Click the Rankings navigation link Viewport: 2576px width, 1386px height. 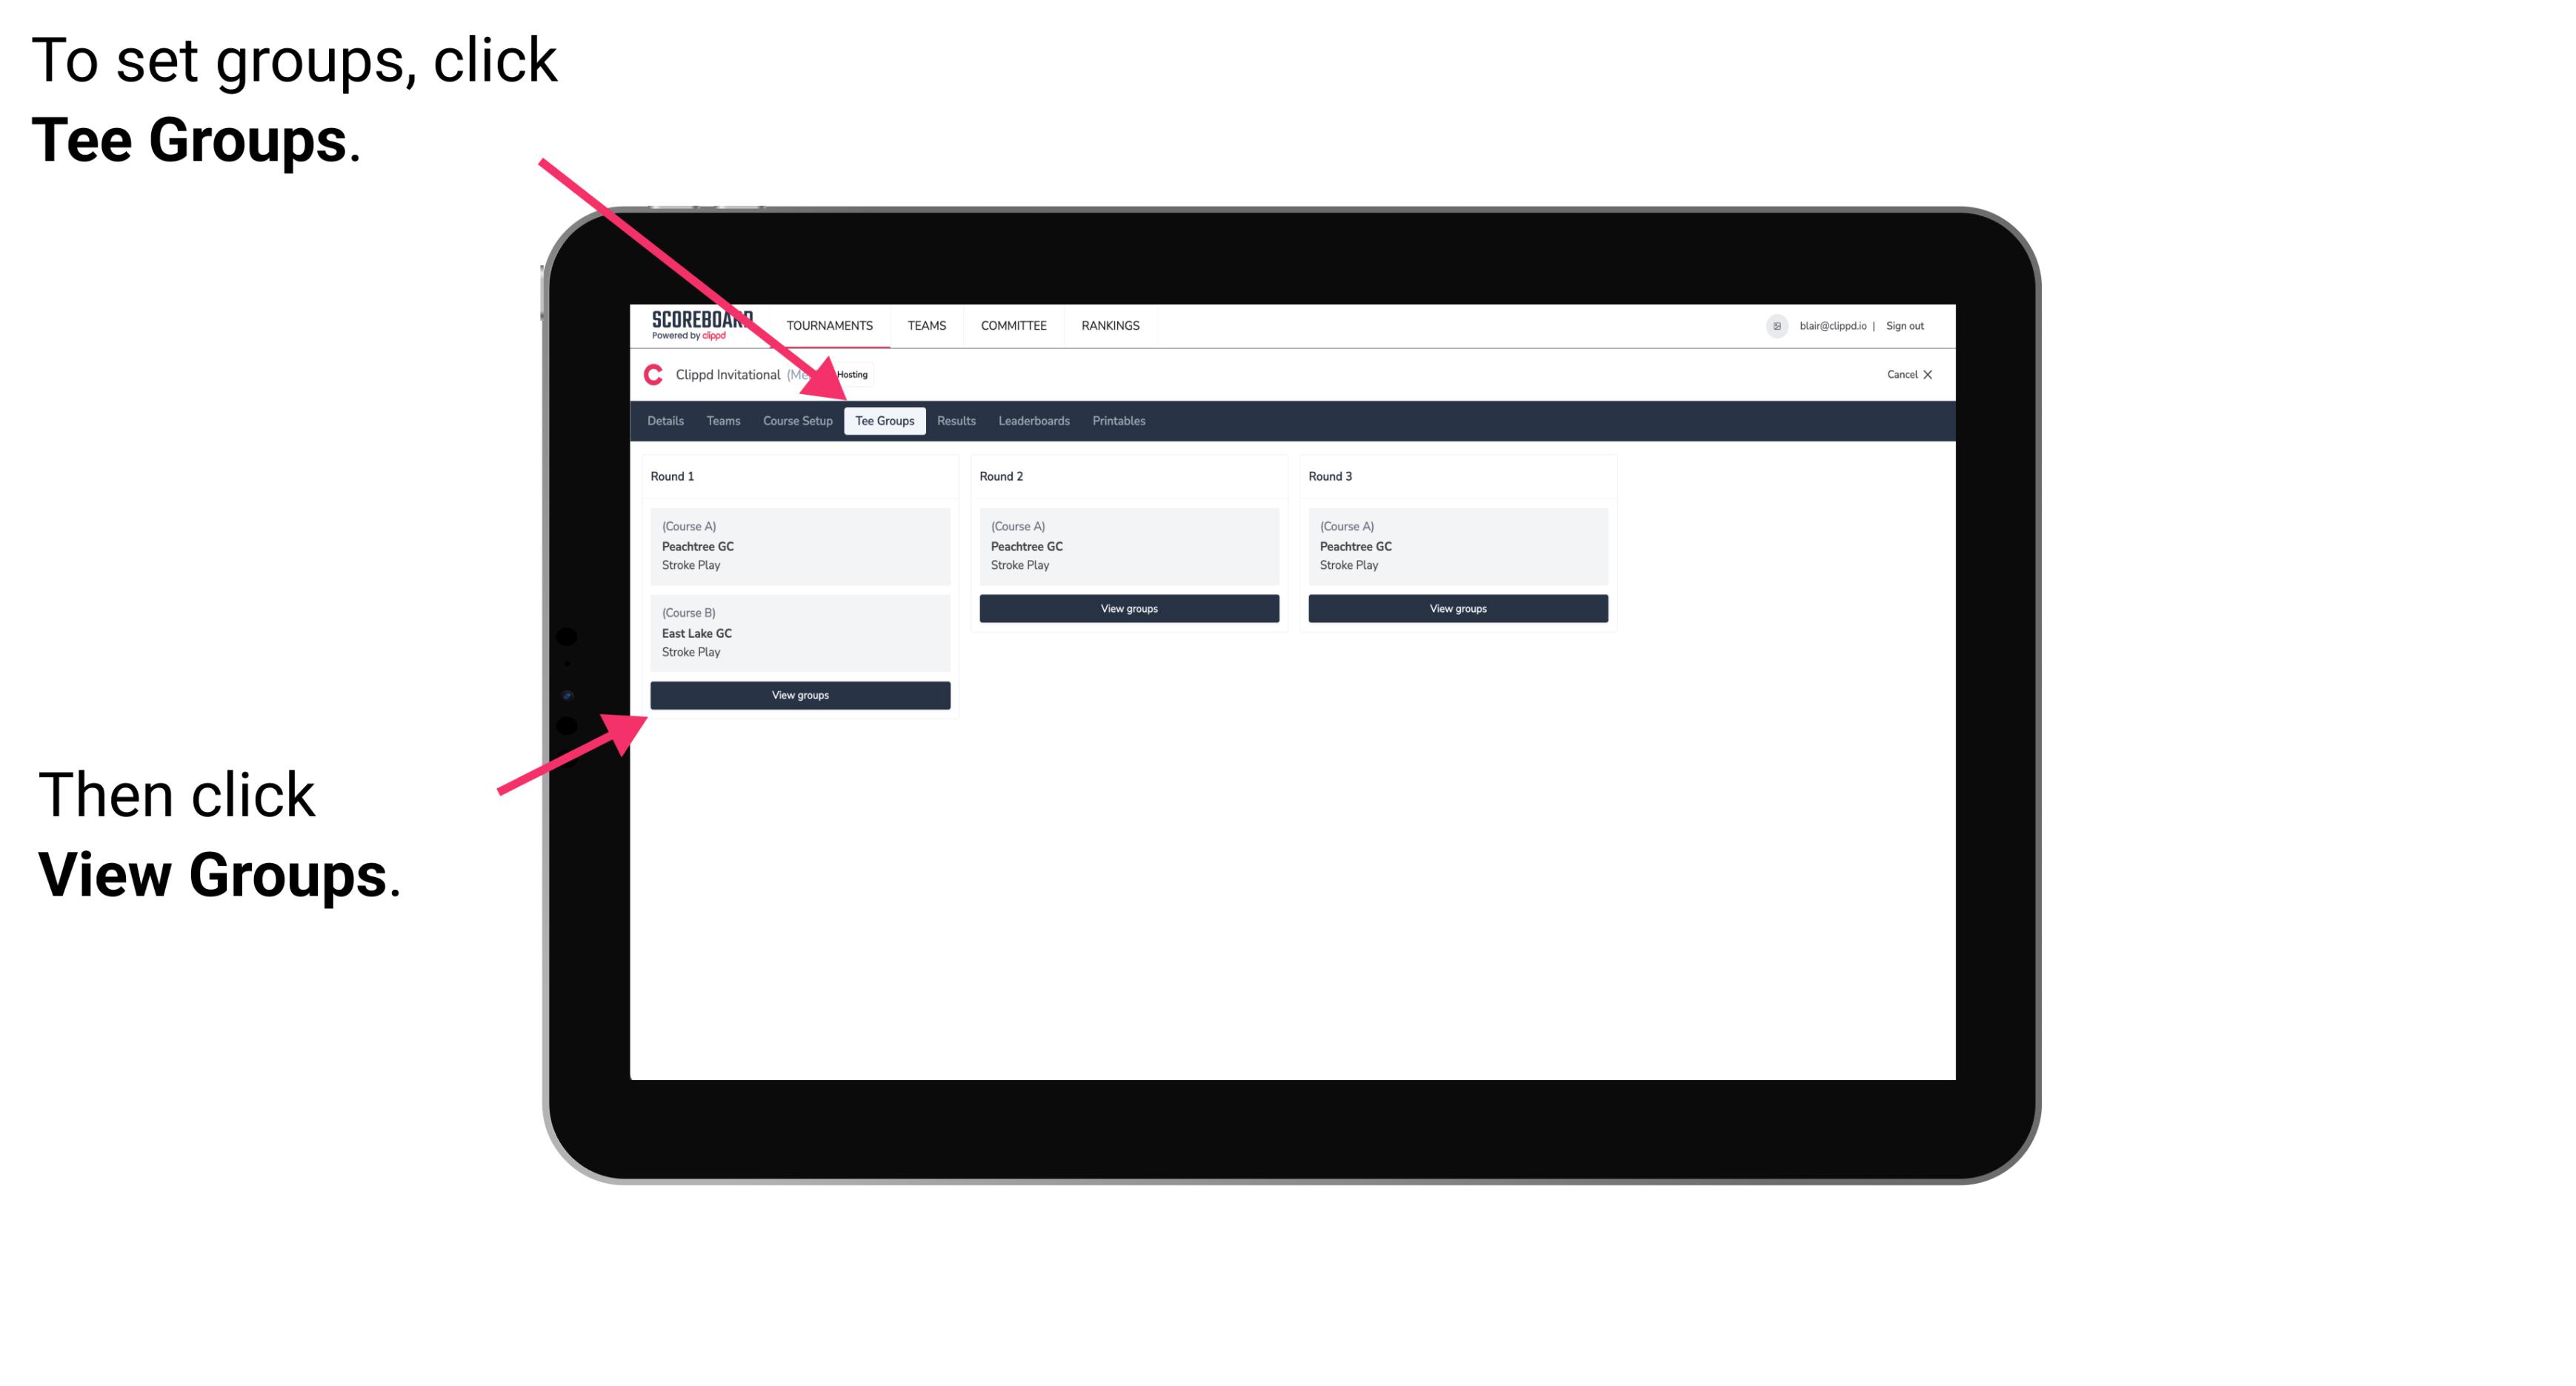[1111, 324]
